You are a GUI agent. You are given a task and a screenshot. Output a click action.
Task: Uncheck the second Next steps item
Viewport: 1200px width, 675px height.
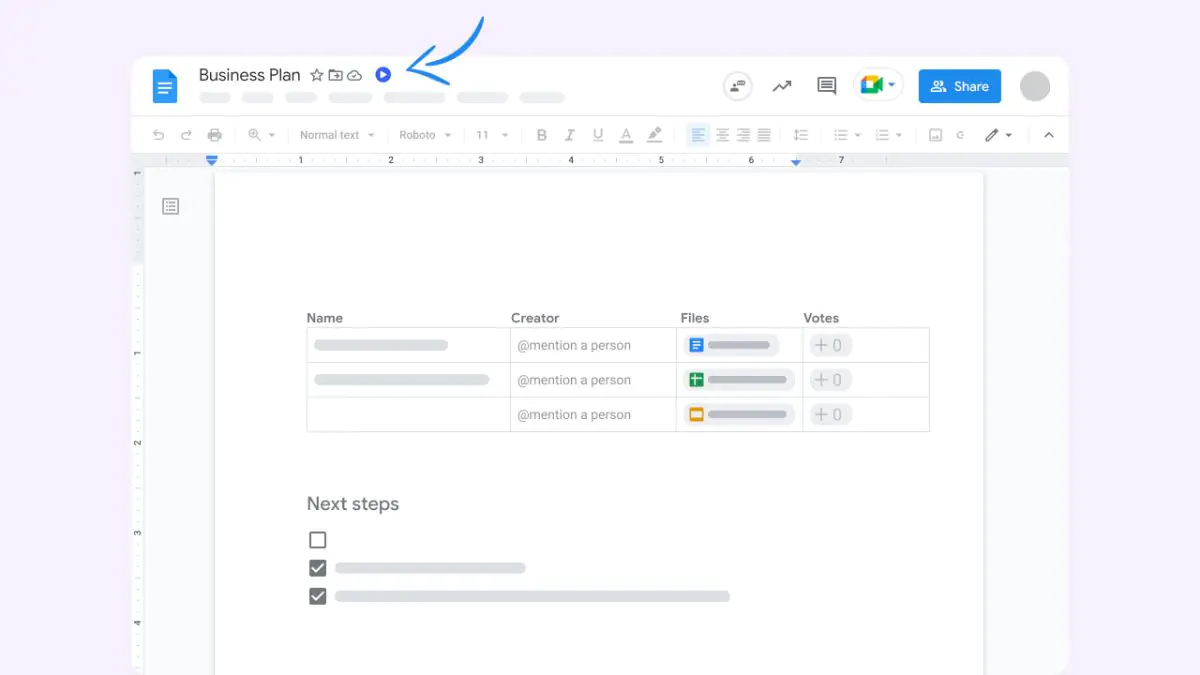click(318, 568)
